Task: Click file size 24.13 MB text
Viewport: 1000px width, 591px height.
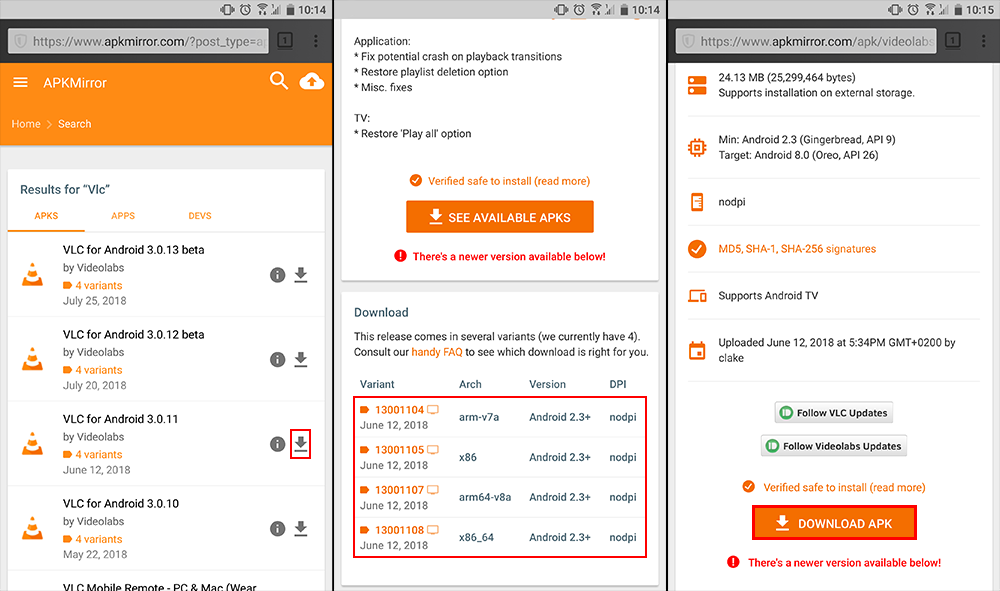Action: pos(787,78)
